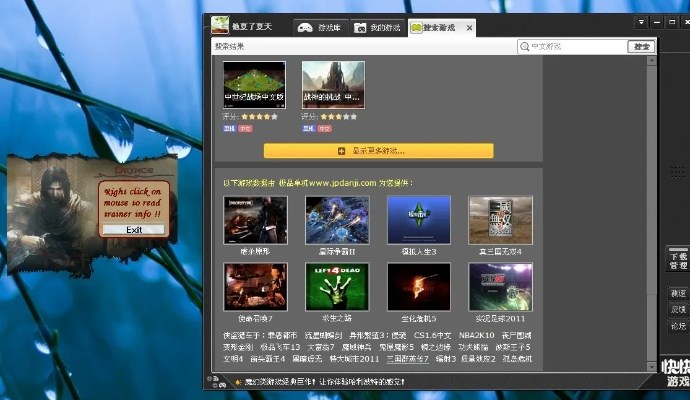Screen dimensions: 690x400
Task: Click the 辐射3 game link
Action: 446,359
